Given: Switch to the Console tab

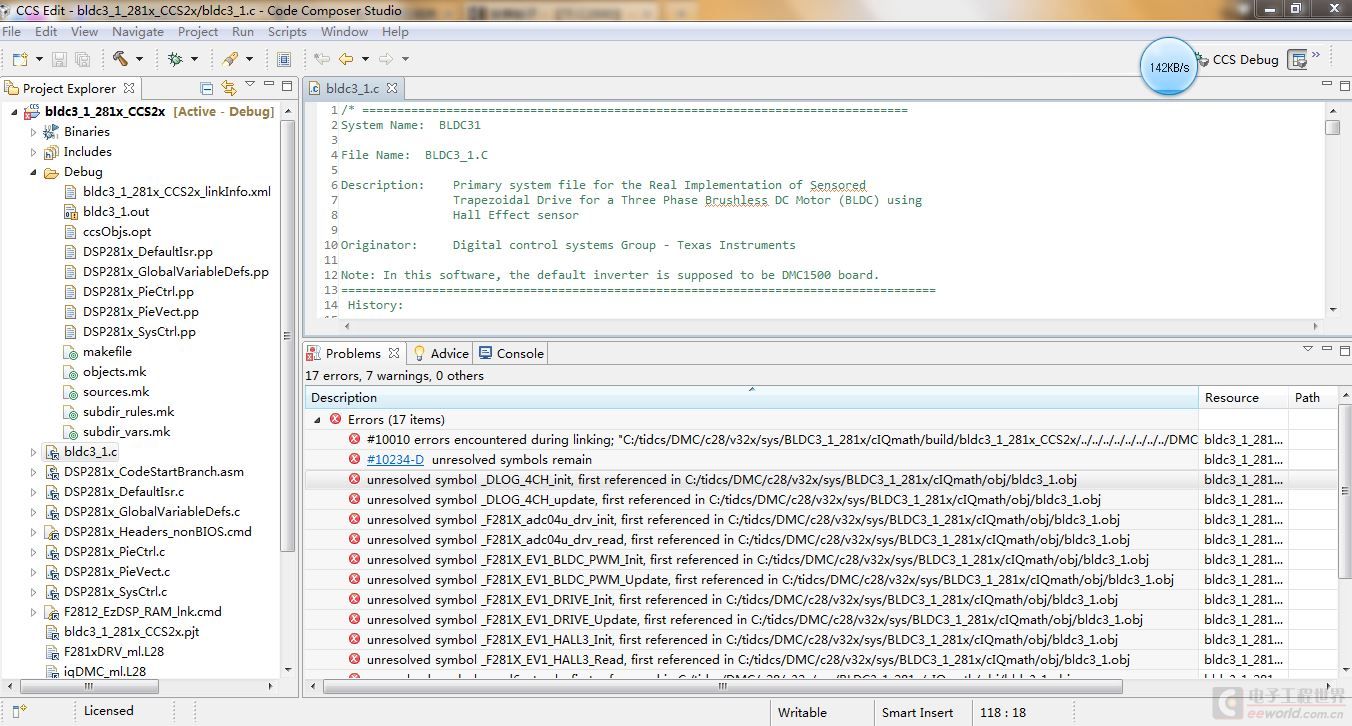Looking at the screenshot, I should tap(511, 353).
